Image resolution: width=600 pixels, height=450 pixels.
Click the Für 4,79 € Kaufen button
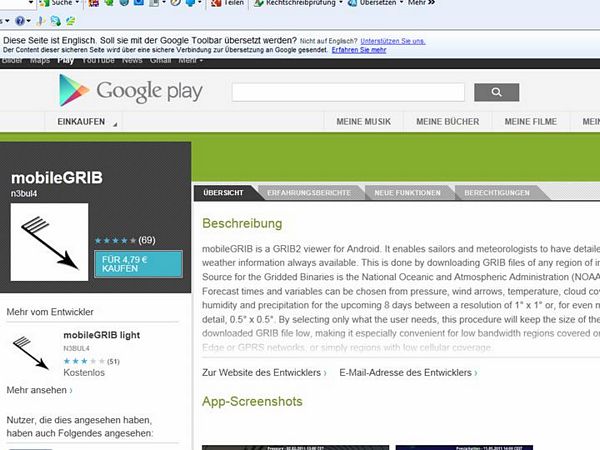pos(137,263)
